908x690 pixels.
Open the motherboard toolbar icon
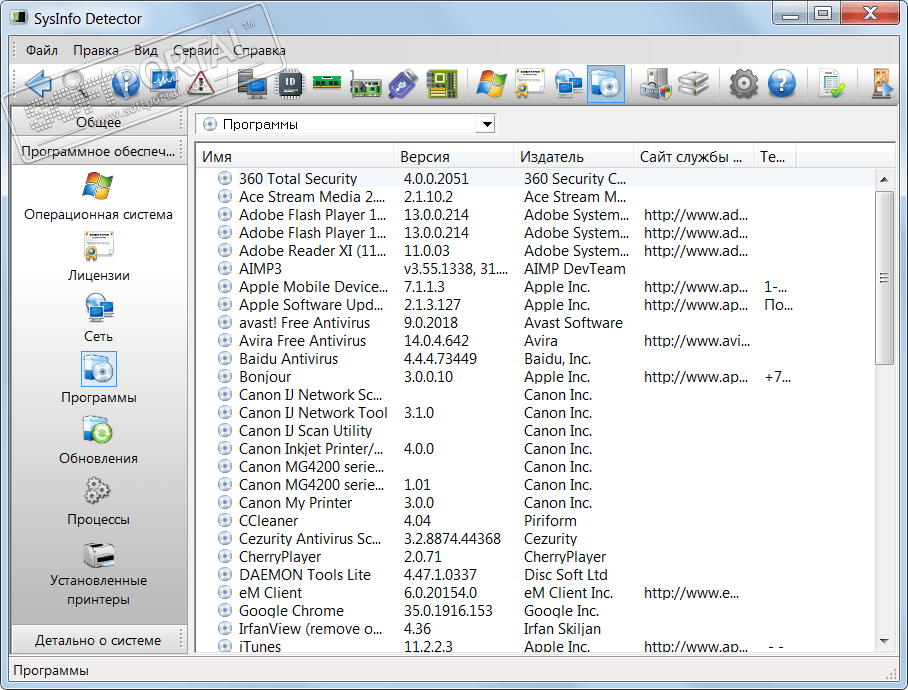(441, 85)
